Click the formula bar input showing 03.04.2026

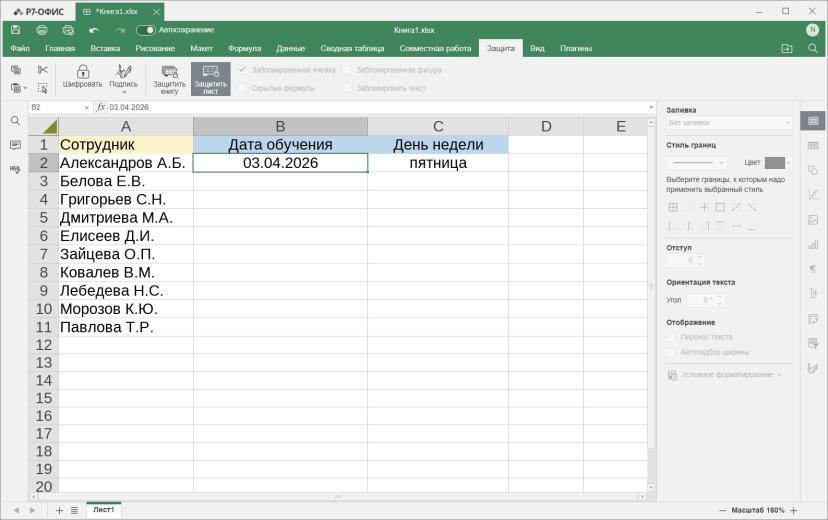(377, 107)
